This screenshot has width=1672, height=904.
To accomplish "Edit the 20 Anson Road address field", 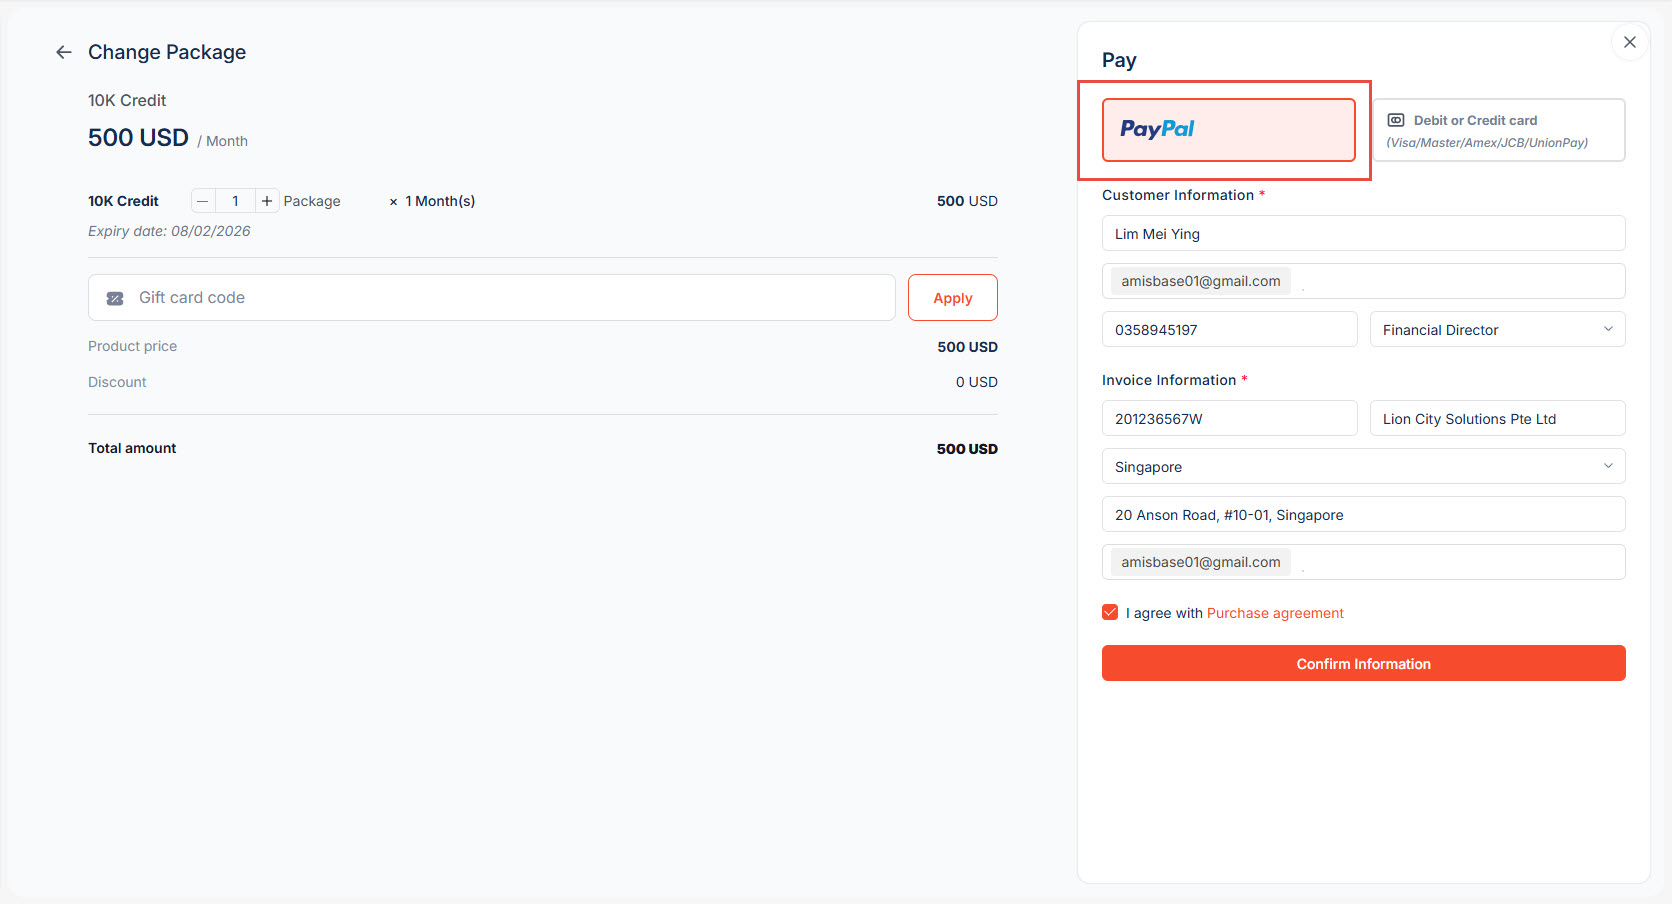I will (1363, 514).
